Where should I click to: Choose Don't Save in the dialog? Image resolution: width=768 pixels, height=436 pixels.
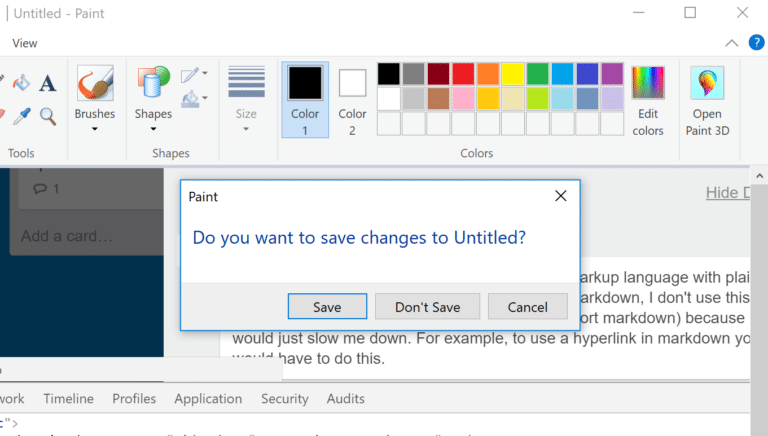click(x=427, y=306)
